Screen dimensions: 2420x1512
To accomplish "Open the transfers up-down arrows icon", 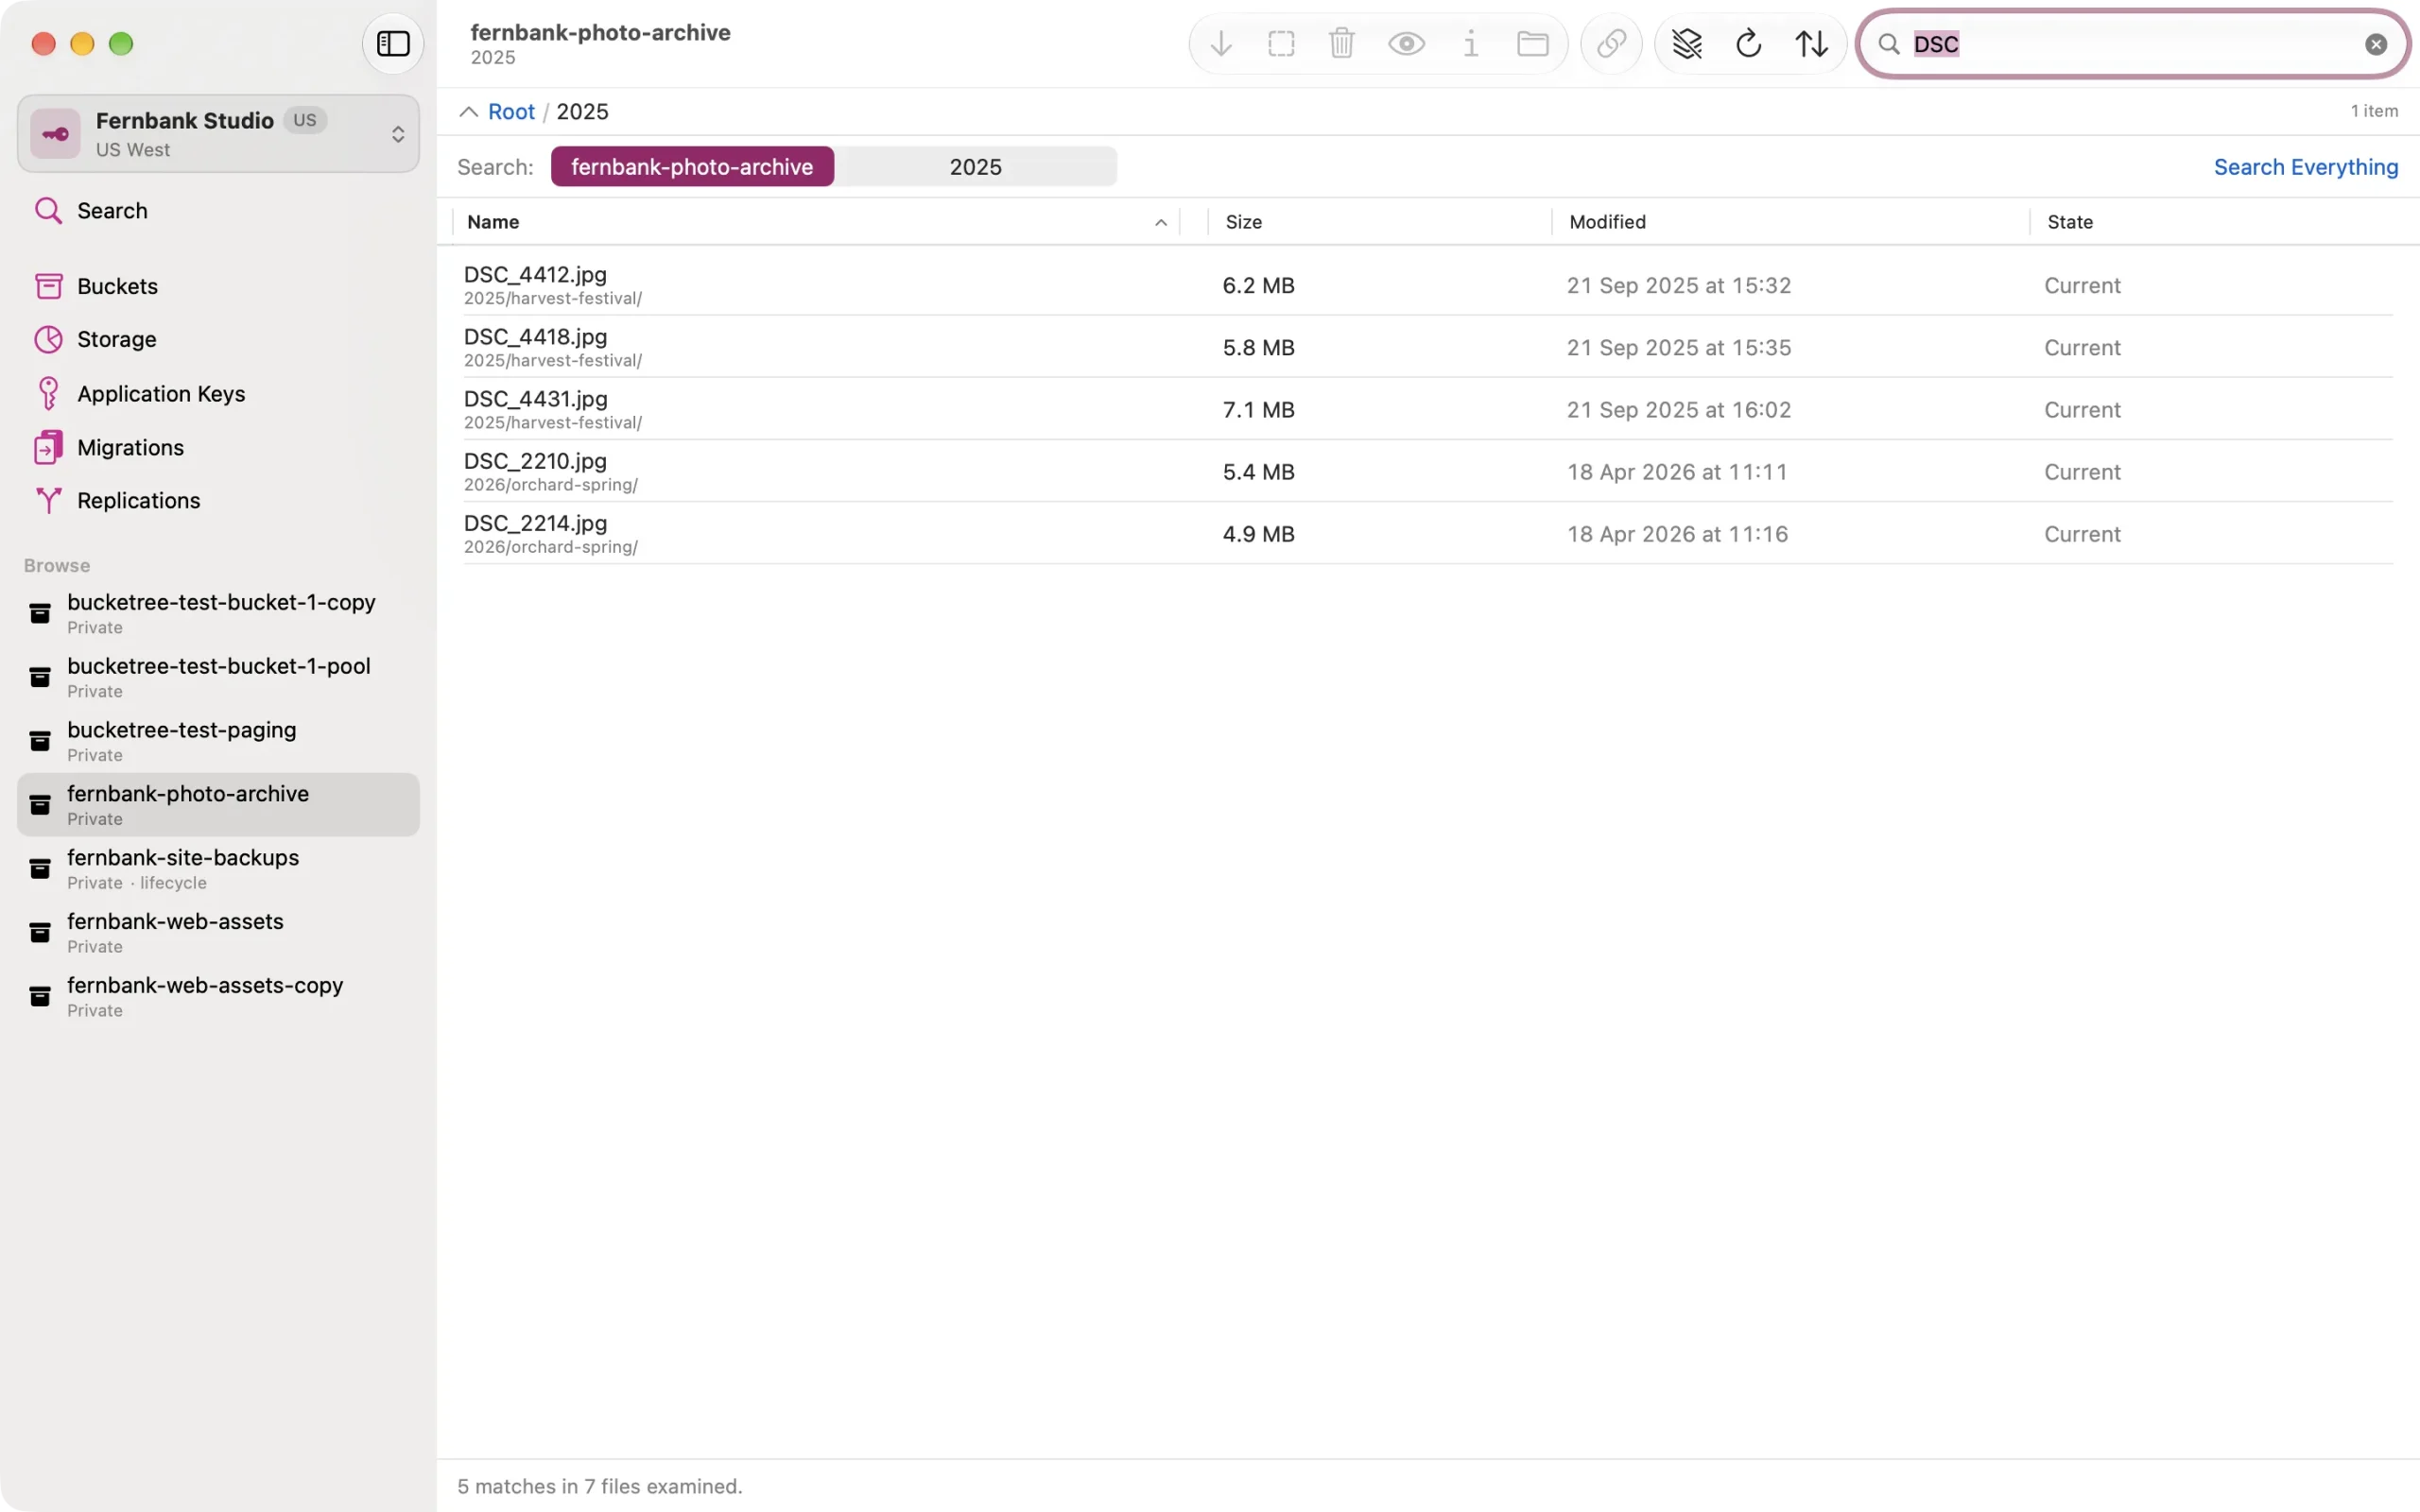I will (x=1811, y=44).
